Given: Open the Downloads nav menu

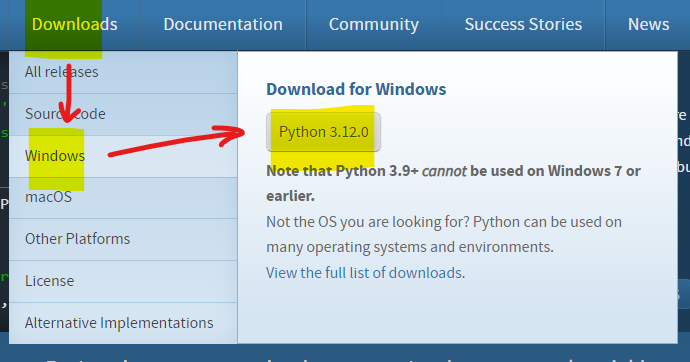Looking at the screenshot, I should coord(74,25).
